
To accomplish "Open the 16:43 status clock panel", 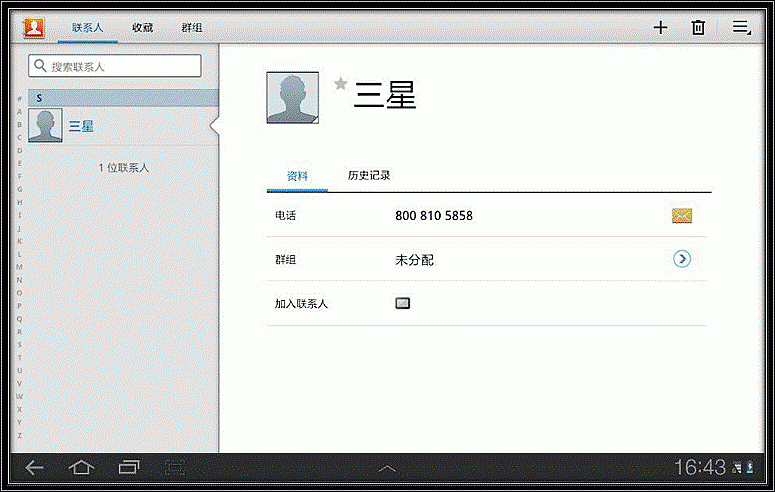I will coord(700,467).
